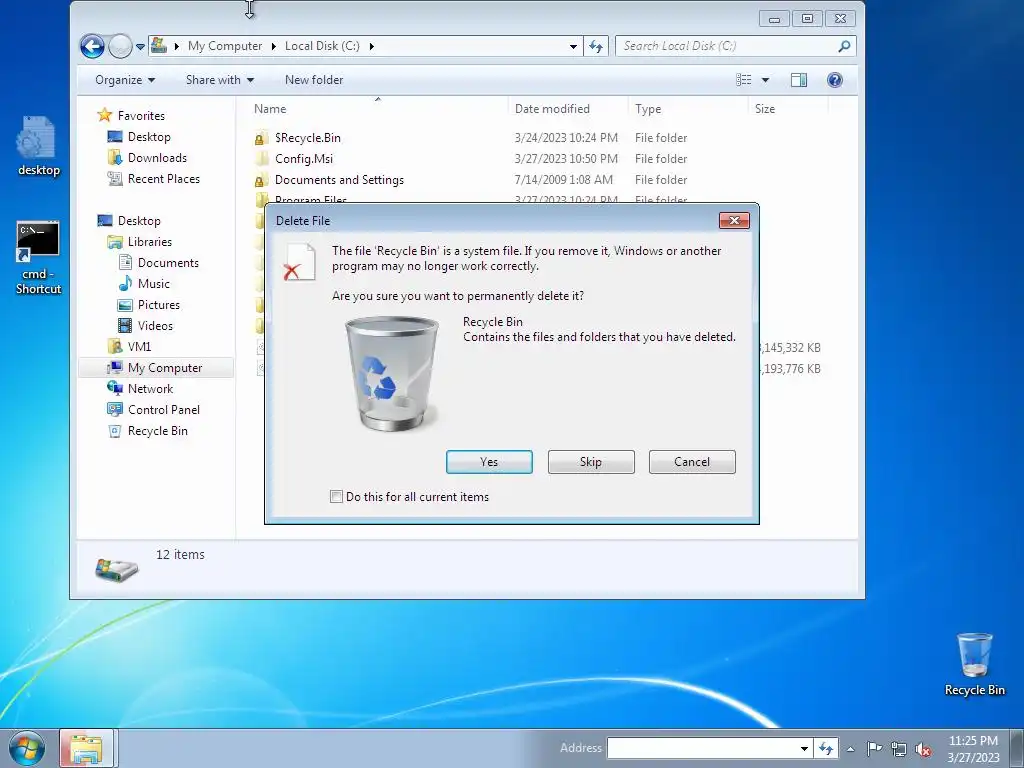Click My Computer in the address breadcrumb
The width and height of the screenshot is (1024, 768).
point(225,46)
